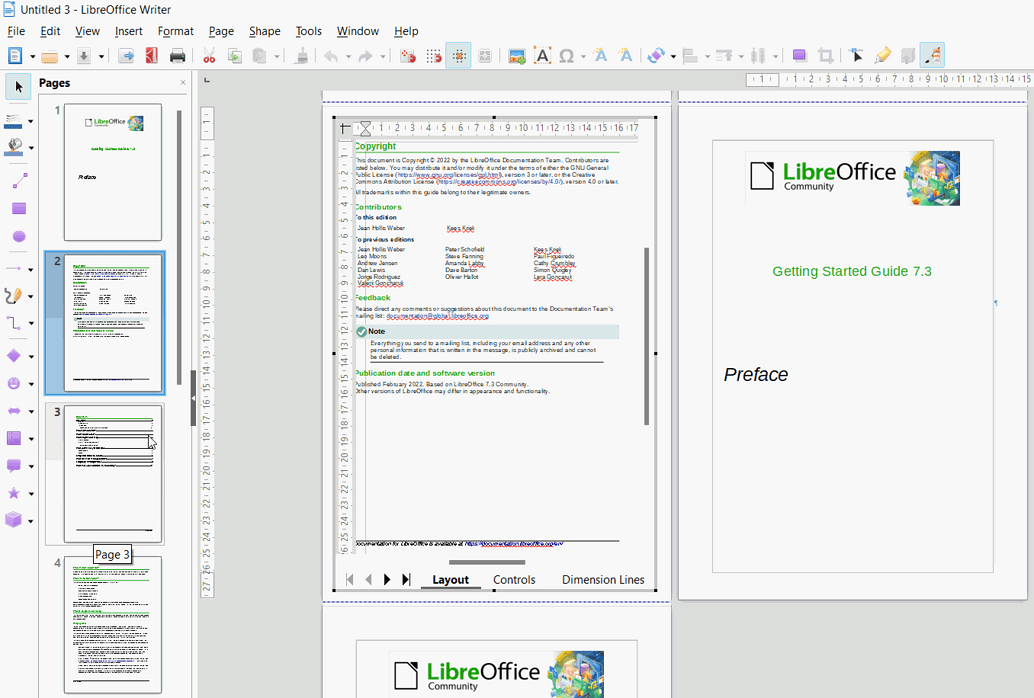Click the Open folder icon
Image resolution: width=1034 pixels, height=698 pixels.
(49, 56)
